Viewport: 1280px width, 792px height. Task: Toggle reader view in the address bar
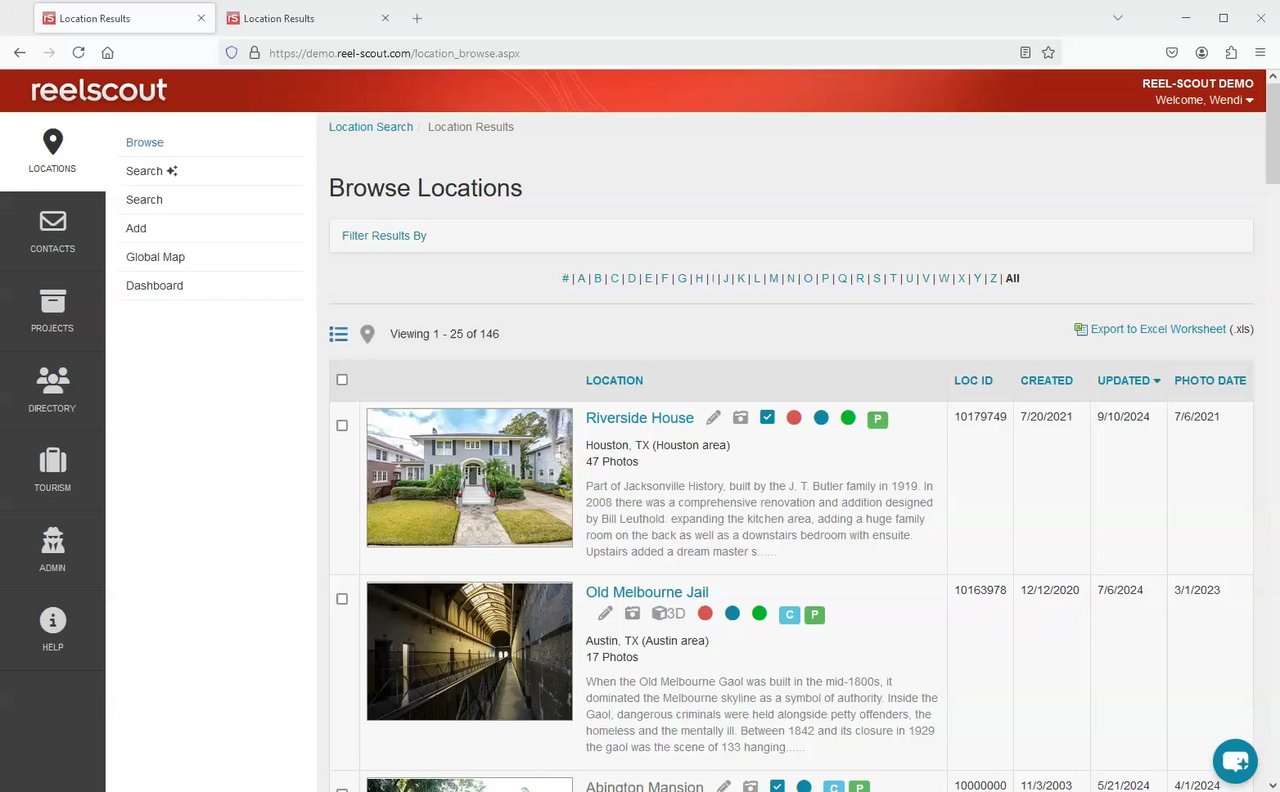coord(1025,53)
